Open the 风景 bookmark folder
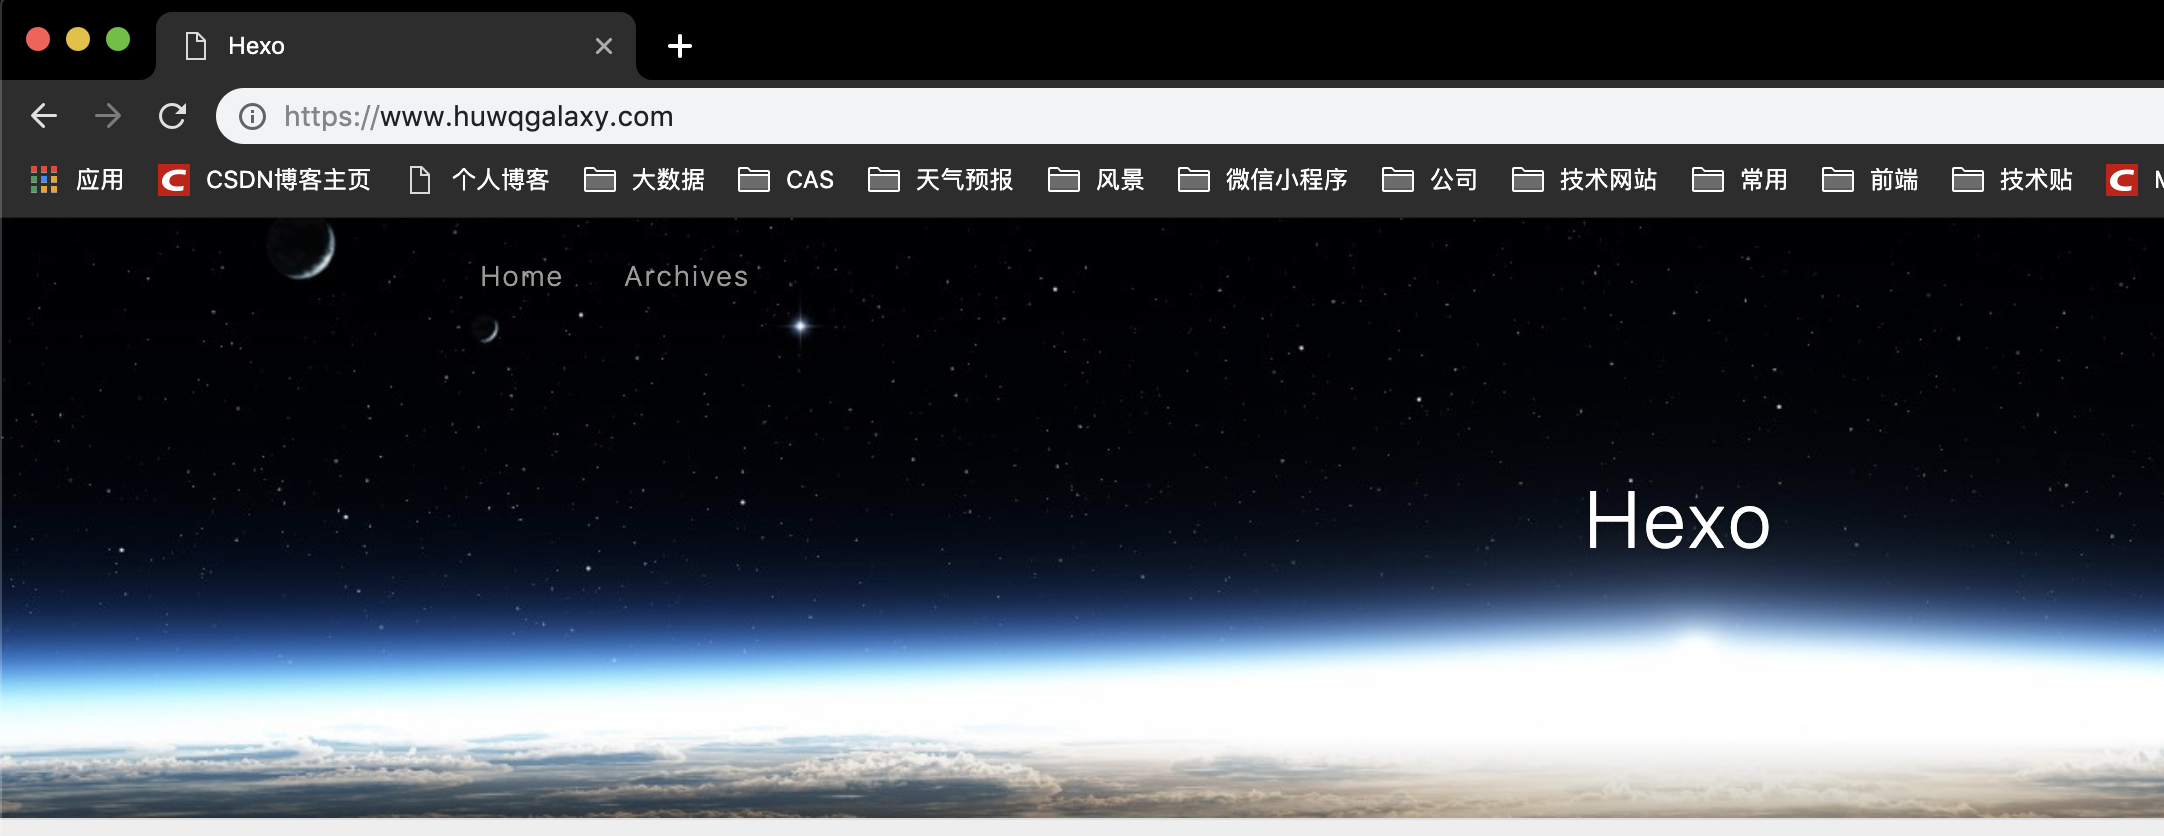2164x836 pixels. (x=1096, y=180)
